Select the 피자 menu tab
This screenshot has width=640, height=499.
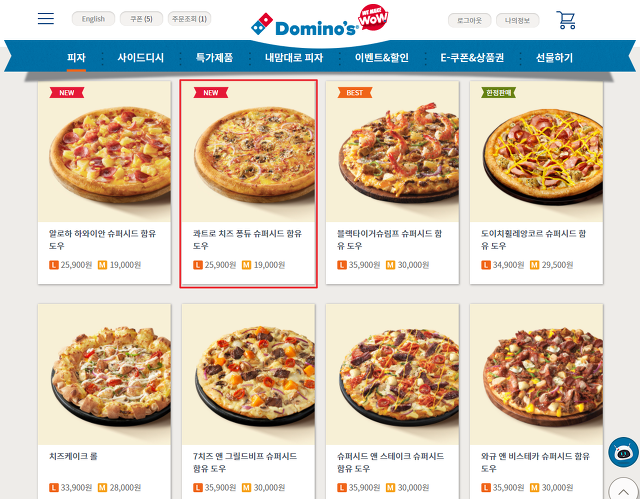76,58
